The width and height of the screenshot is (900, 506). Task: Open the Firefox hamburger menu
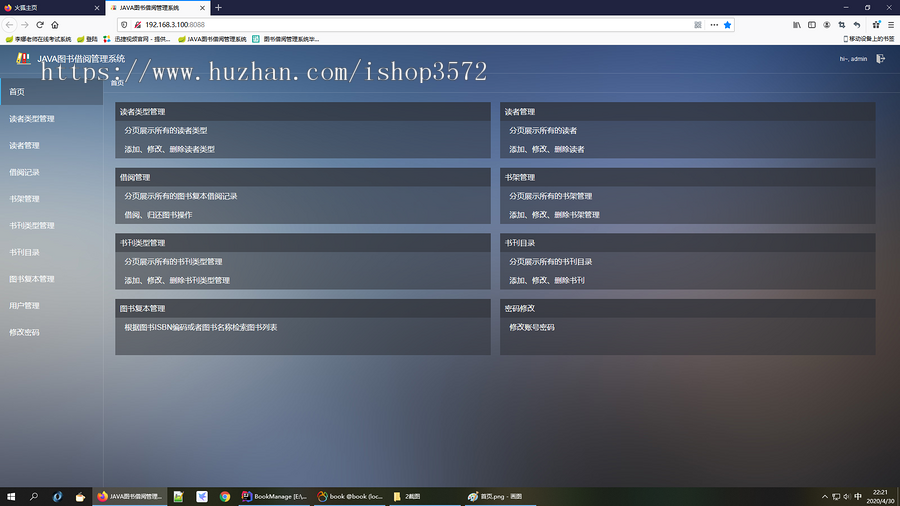click(x=891, y=25)
